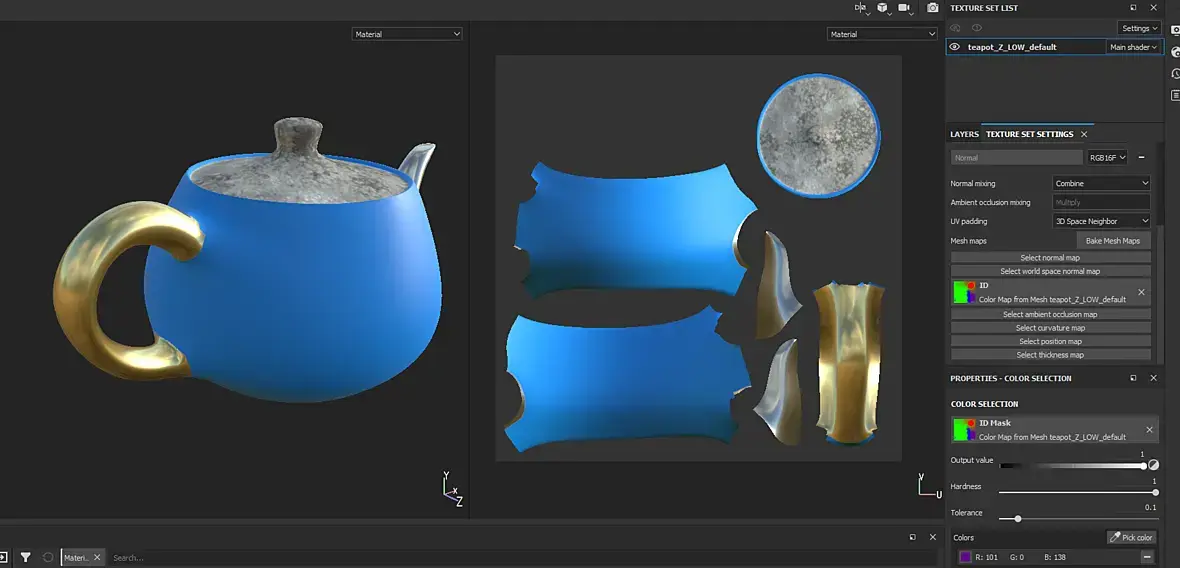Click the Bake Mesh Maps button
This screenshot has width=1180, height=568.
tap(1113, 241)
